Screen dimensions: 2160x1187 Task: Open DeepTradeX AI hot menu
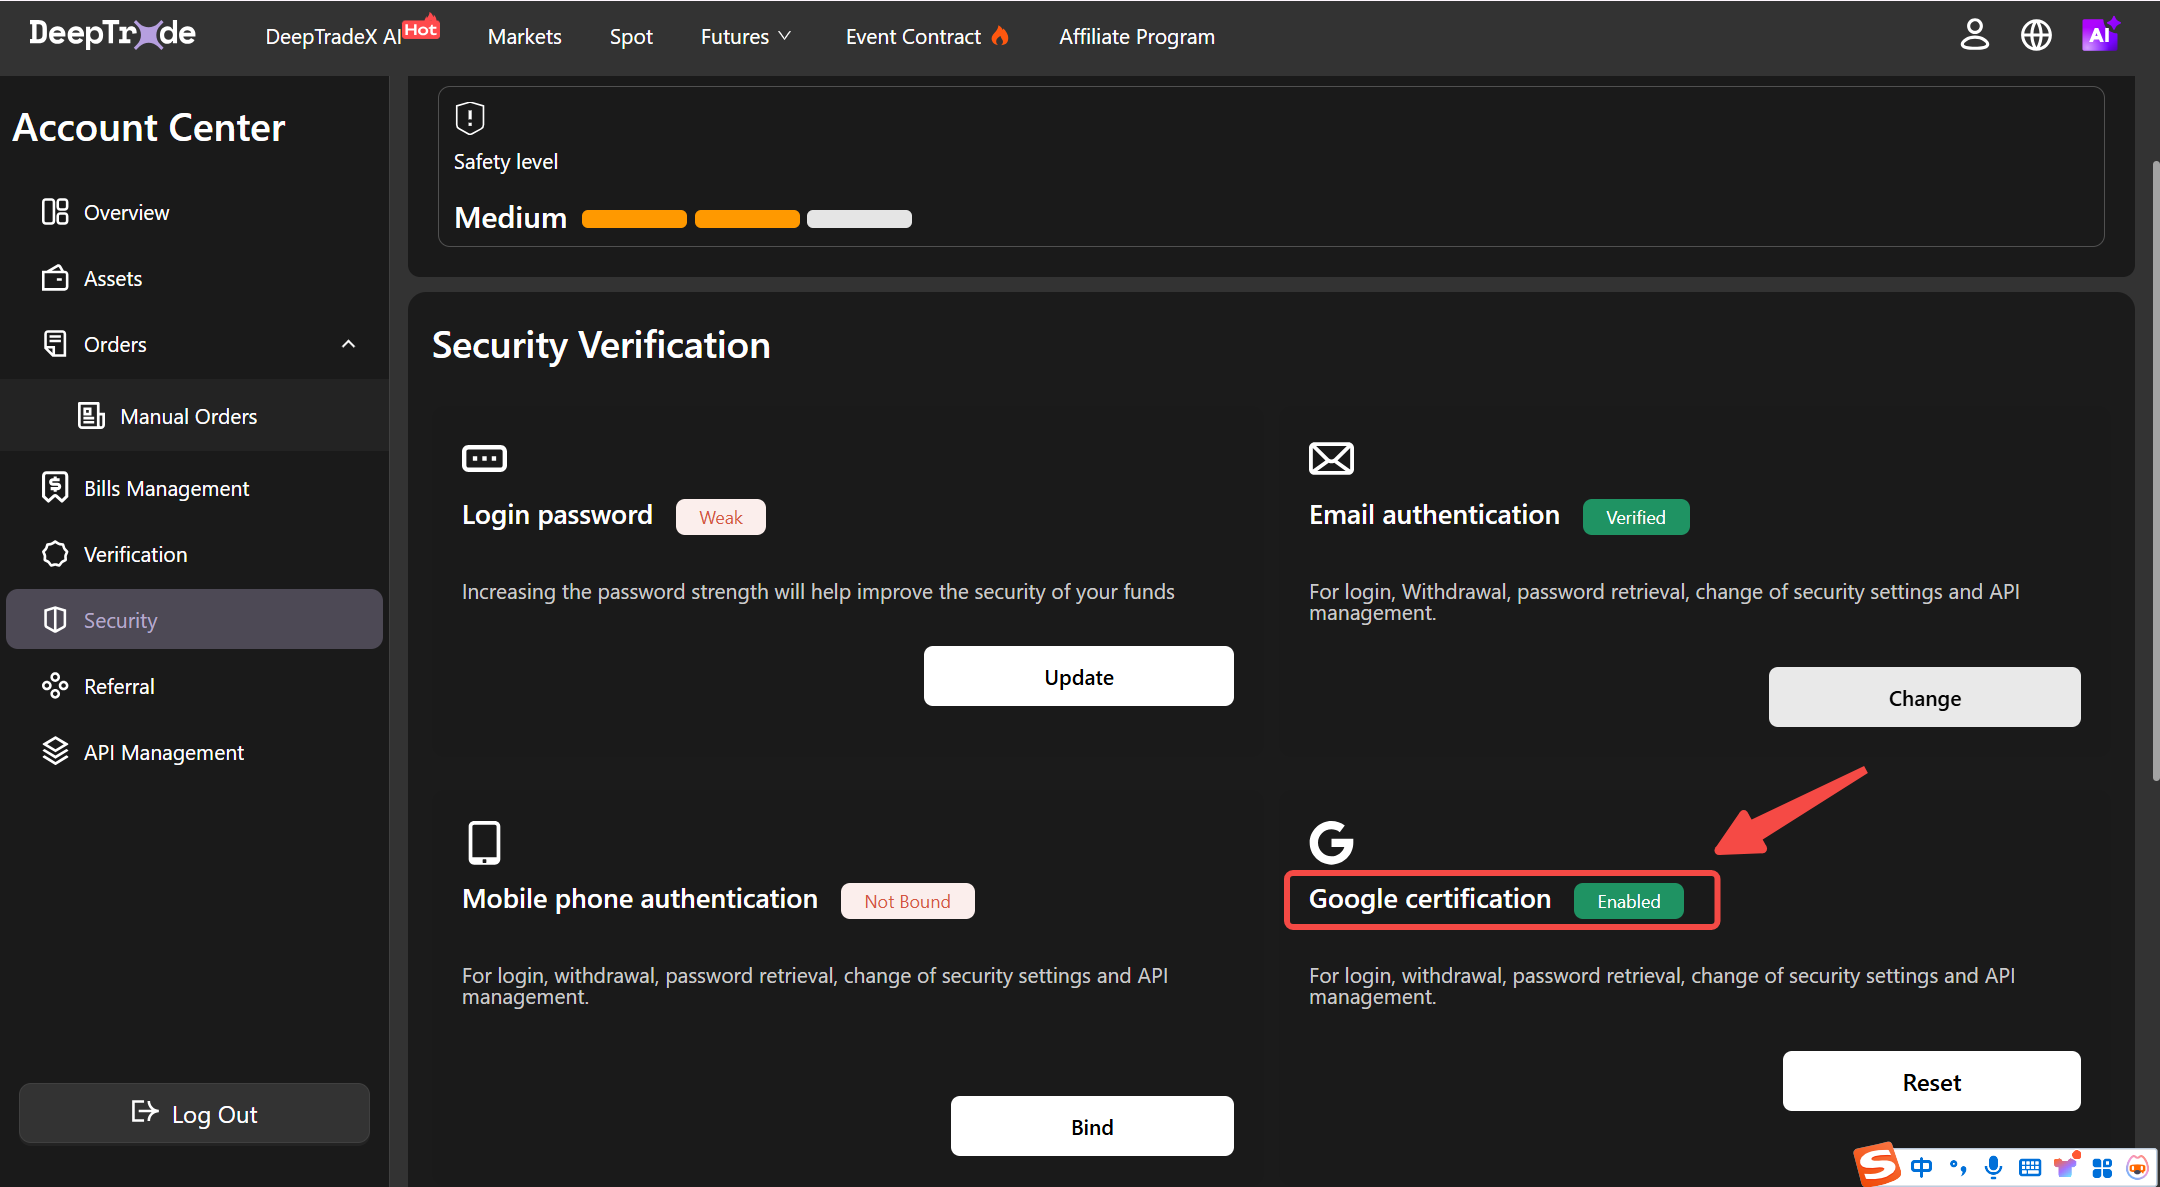point(350,34)
